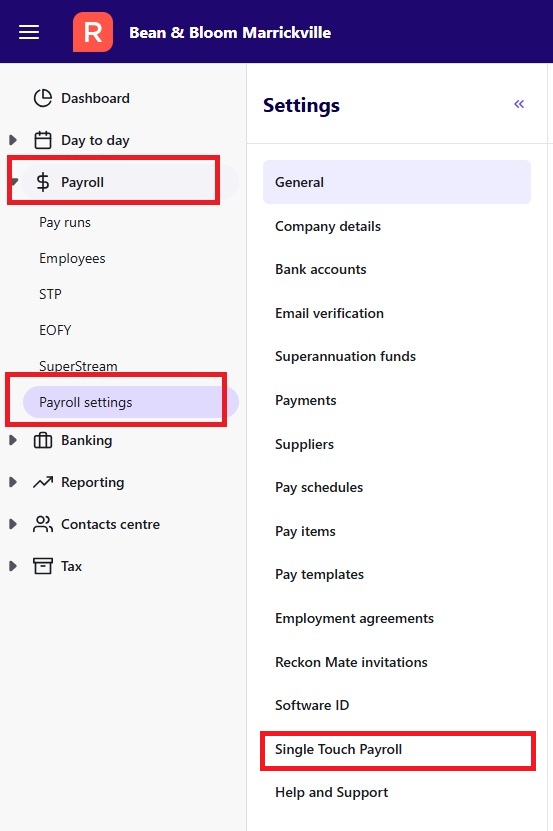Click the Contacts centre people icon
Image resolution: width=553 pixels, height=831 pixels.
42,524
